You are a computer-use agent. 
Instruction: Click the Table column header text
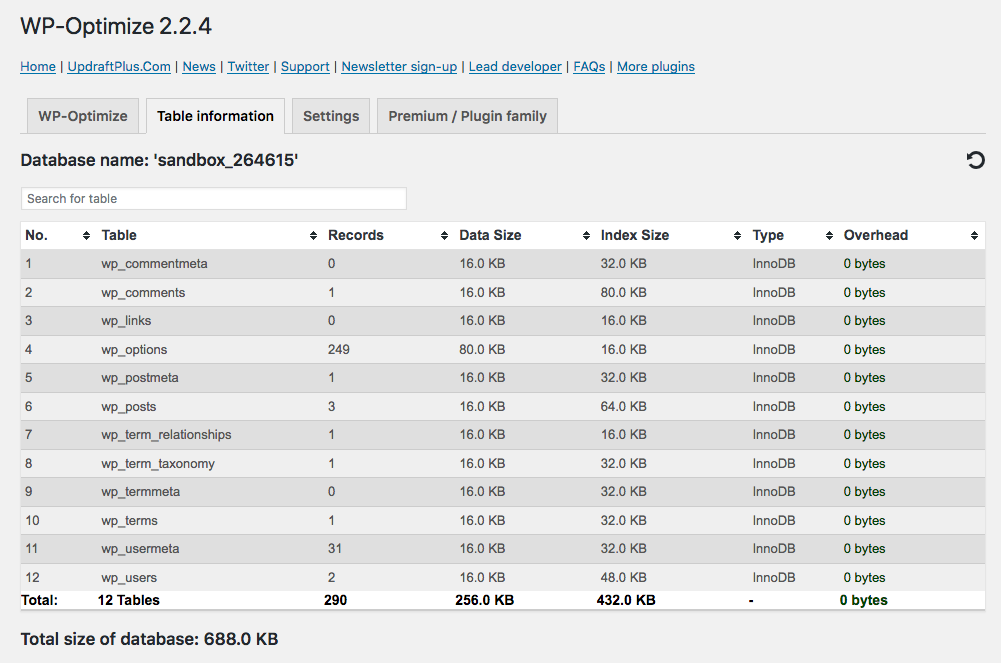[119, 235]
